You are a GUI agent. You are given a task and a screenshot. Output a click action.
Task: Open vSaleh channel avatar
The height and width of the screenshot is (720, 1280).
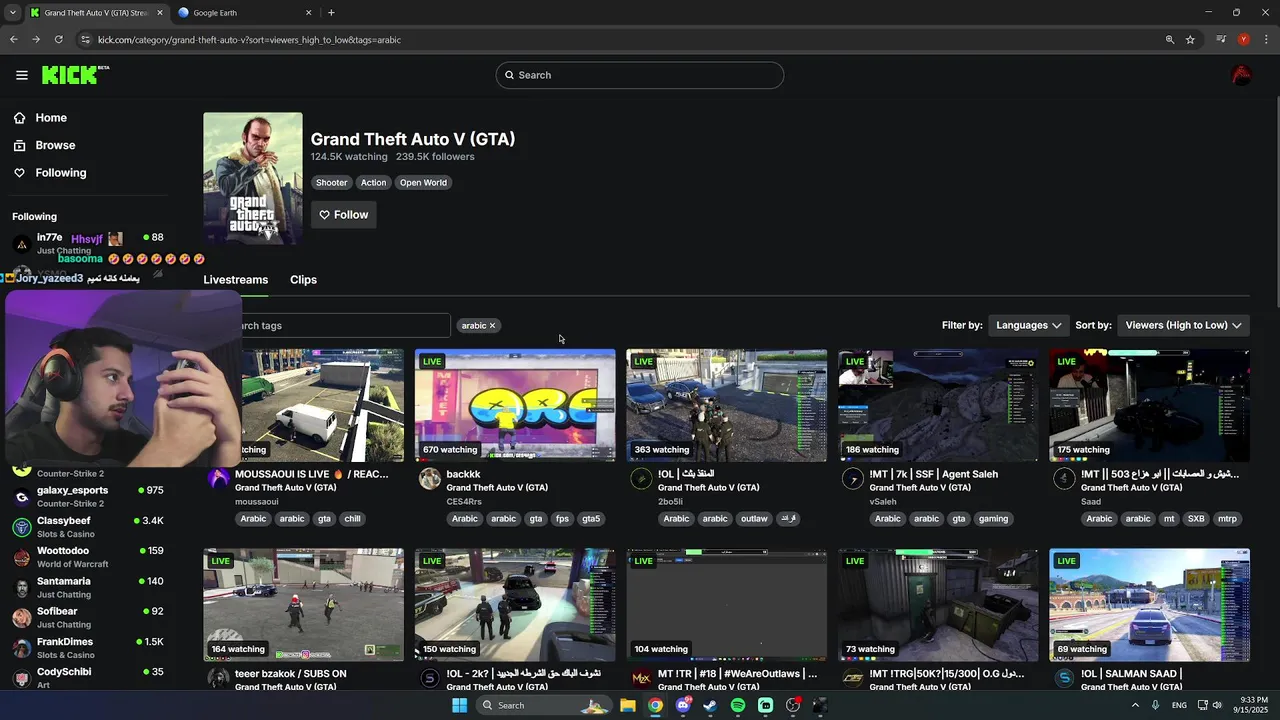tap(853, 479)
